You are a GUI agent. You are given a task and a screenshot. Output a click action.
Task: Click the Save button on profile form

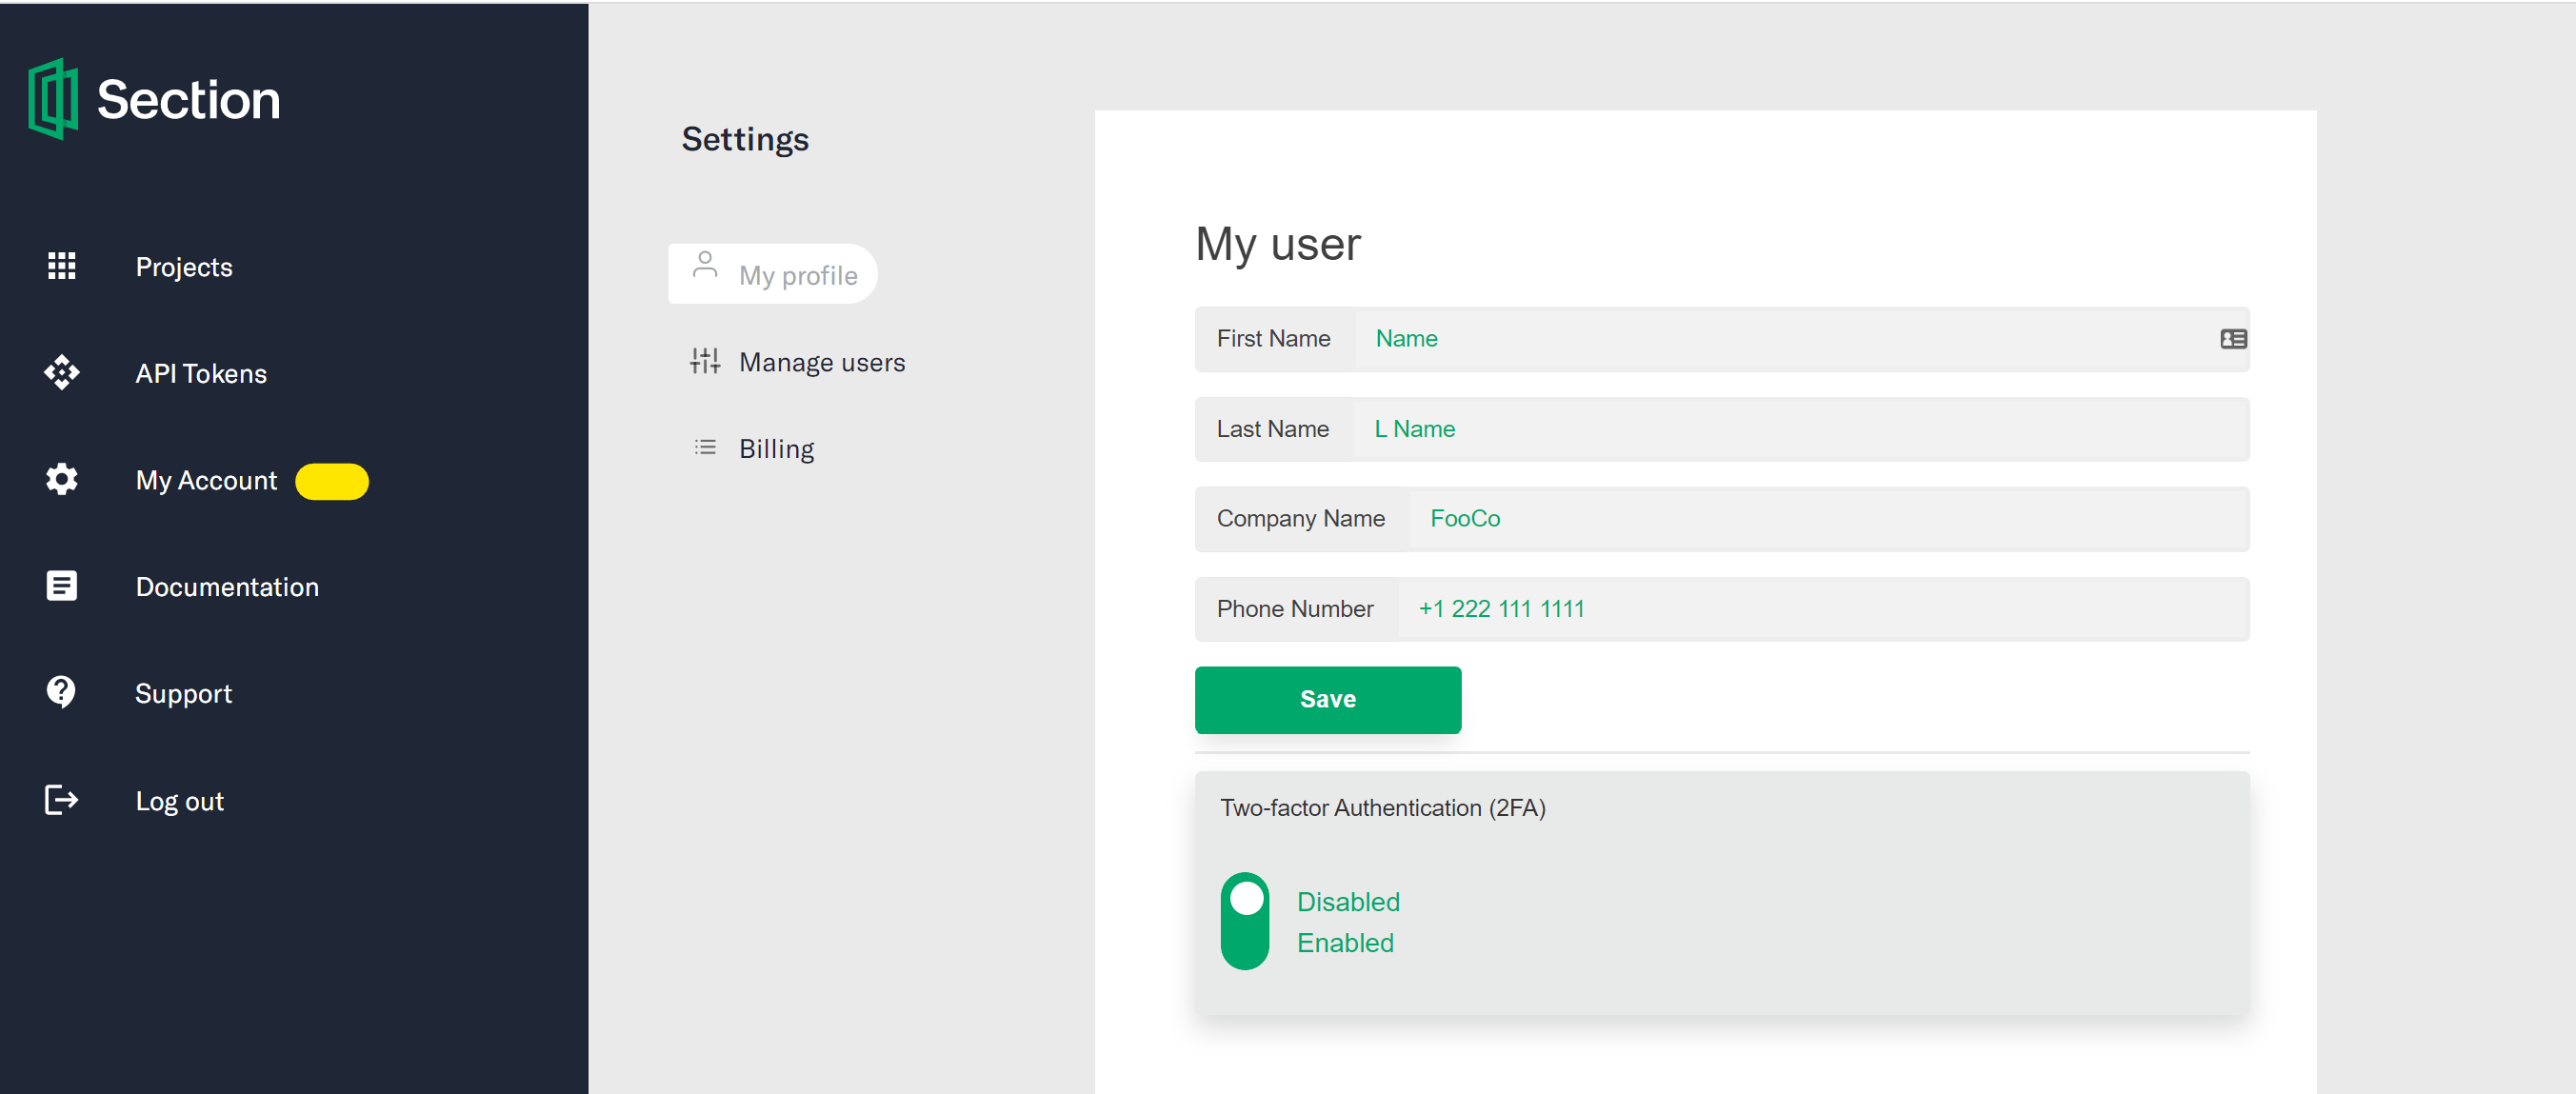pyautogui.click(x=1328, y=698)
